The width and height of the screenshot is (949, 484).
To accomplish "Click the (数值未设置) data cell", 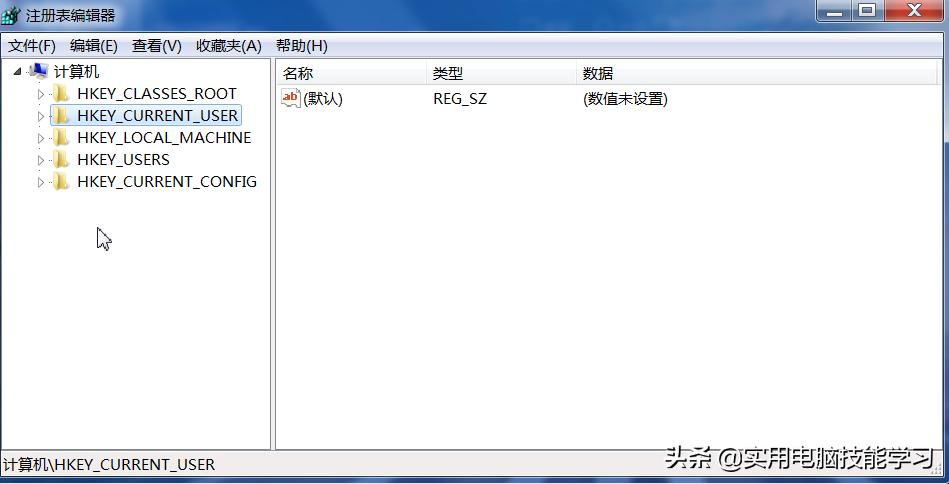I will pos(625,99).
